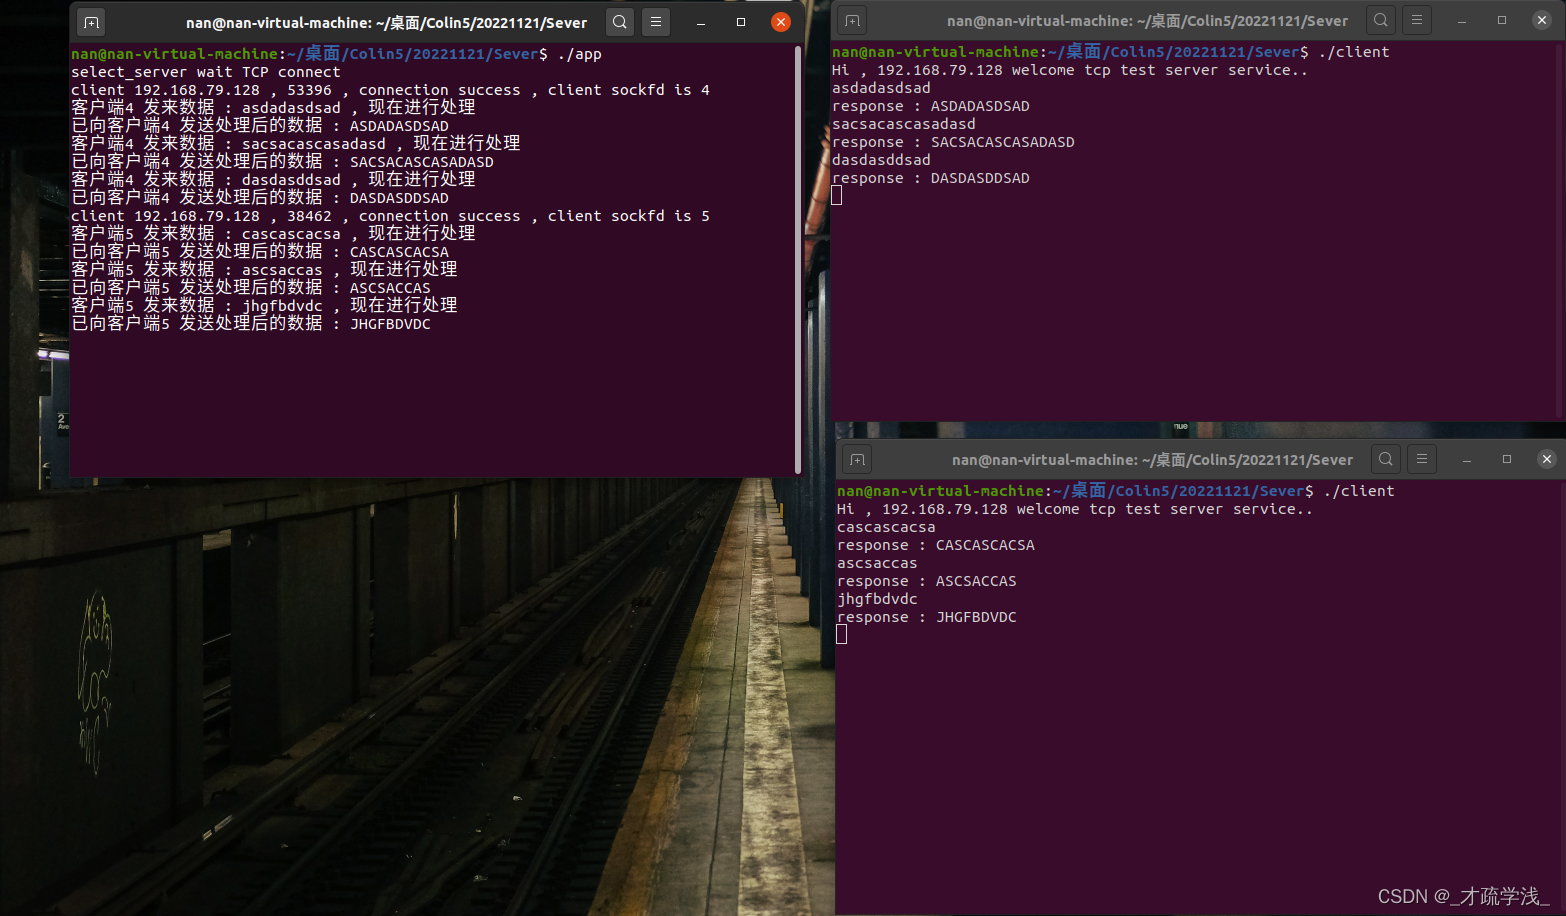Toggle maximize on the bottom client window
The image size is (1566, 916).
pyautogui.click(x=1506, y=459)
